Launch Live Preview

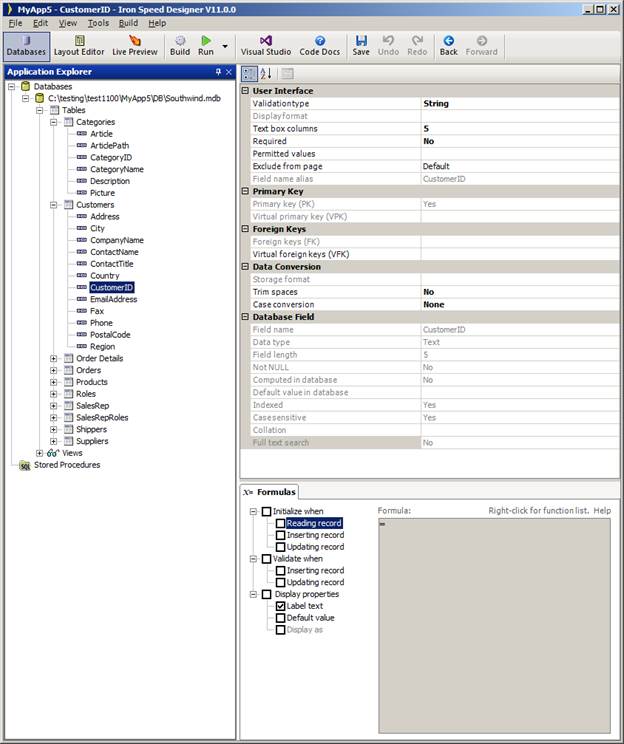[x=135, y=46]
